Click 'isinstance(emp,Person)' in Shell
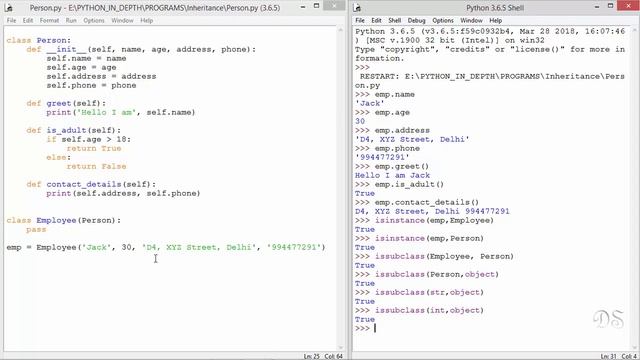Screen dimensions: 640x360 pos(429,238)
